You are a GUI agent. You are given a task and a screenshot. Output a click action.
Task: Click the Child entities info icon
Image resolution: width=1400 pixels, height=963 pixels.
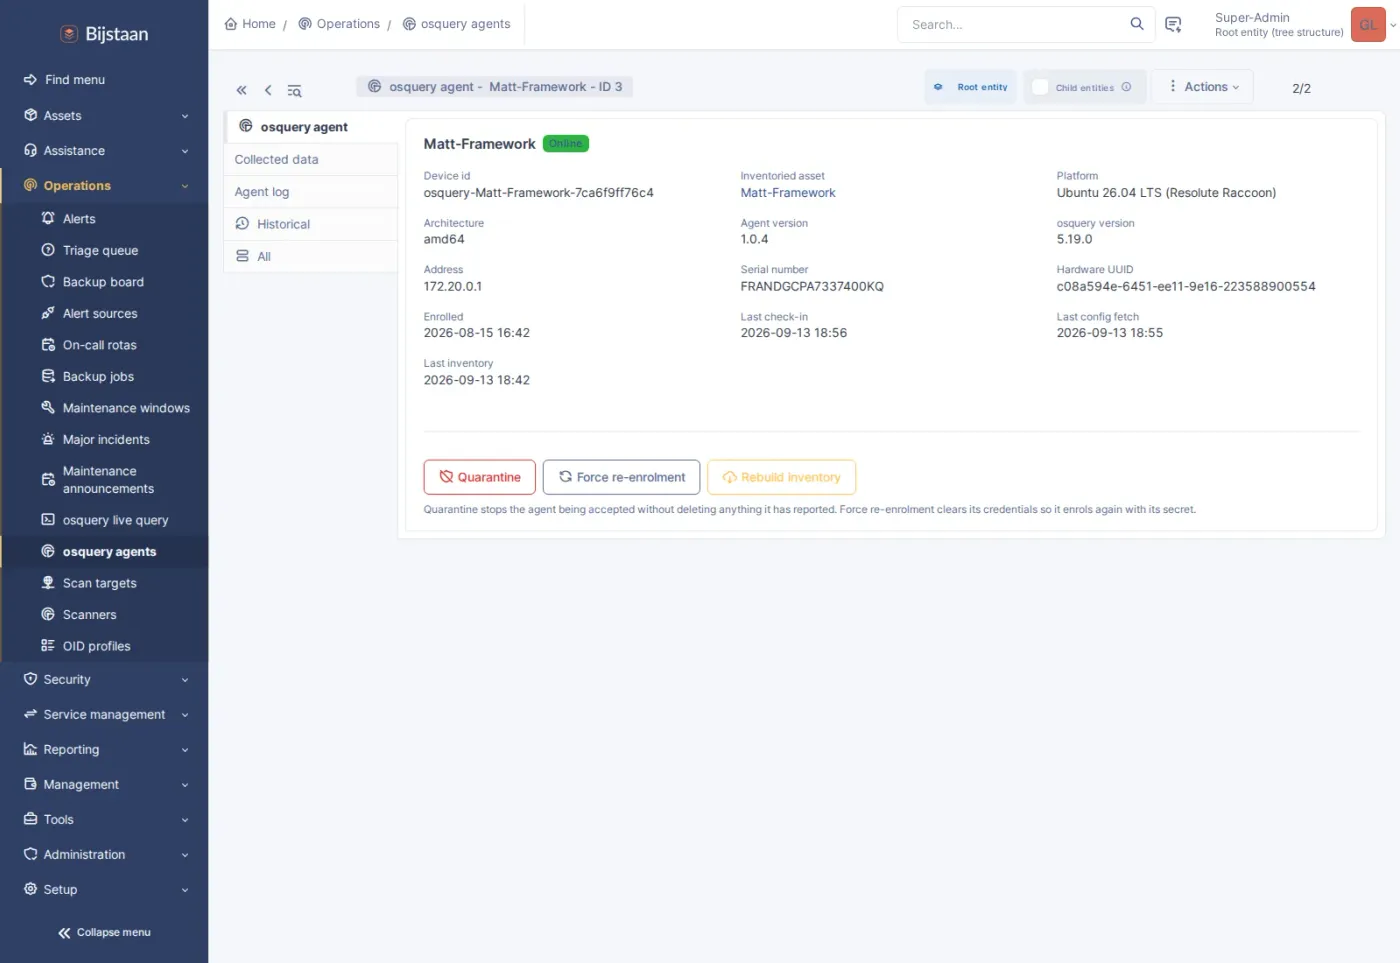click(1126, 87)
